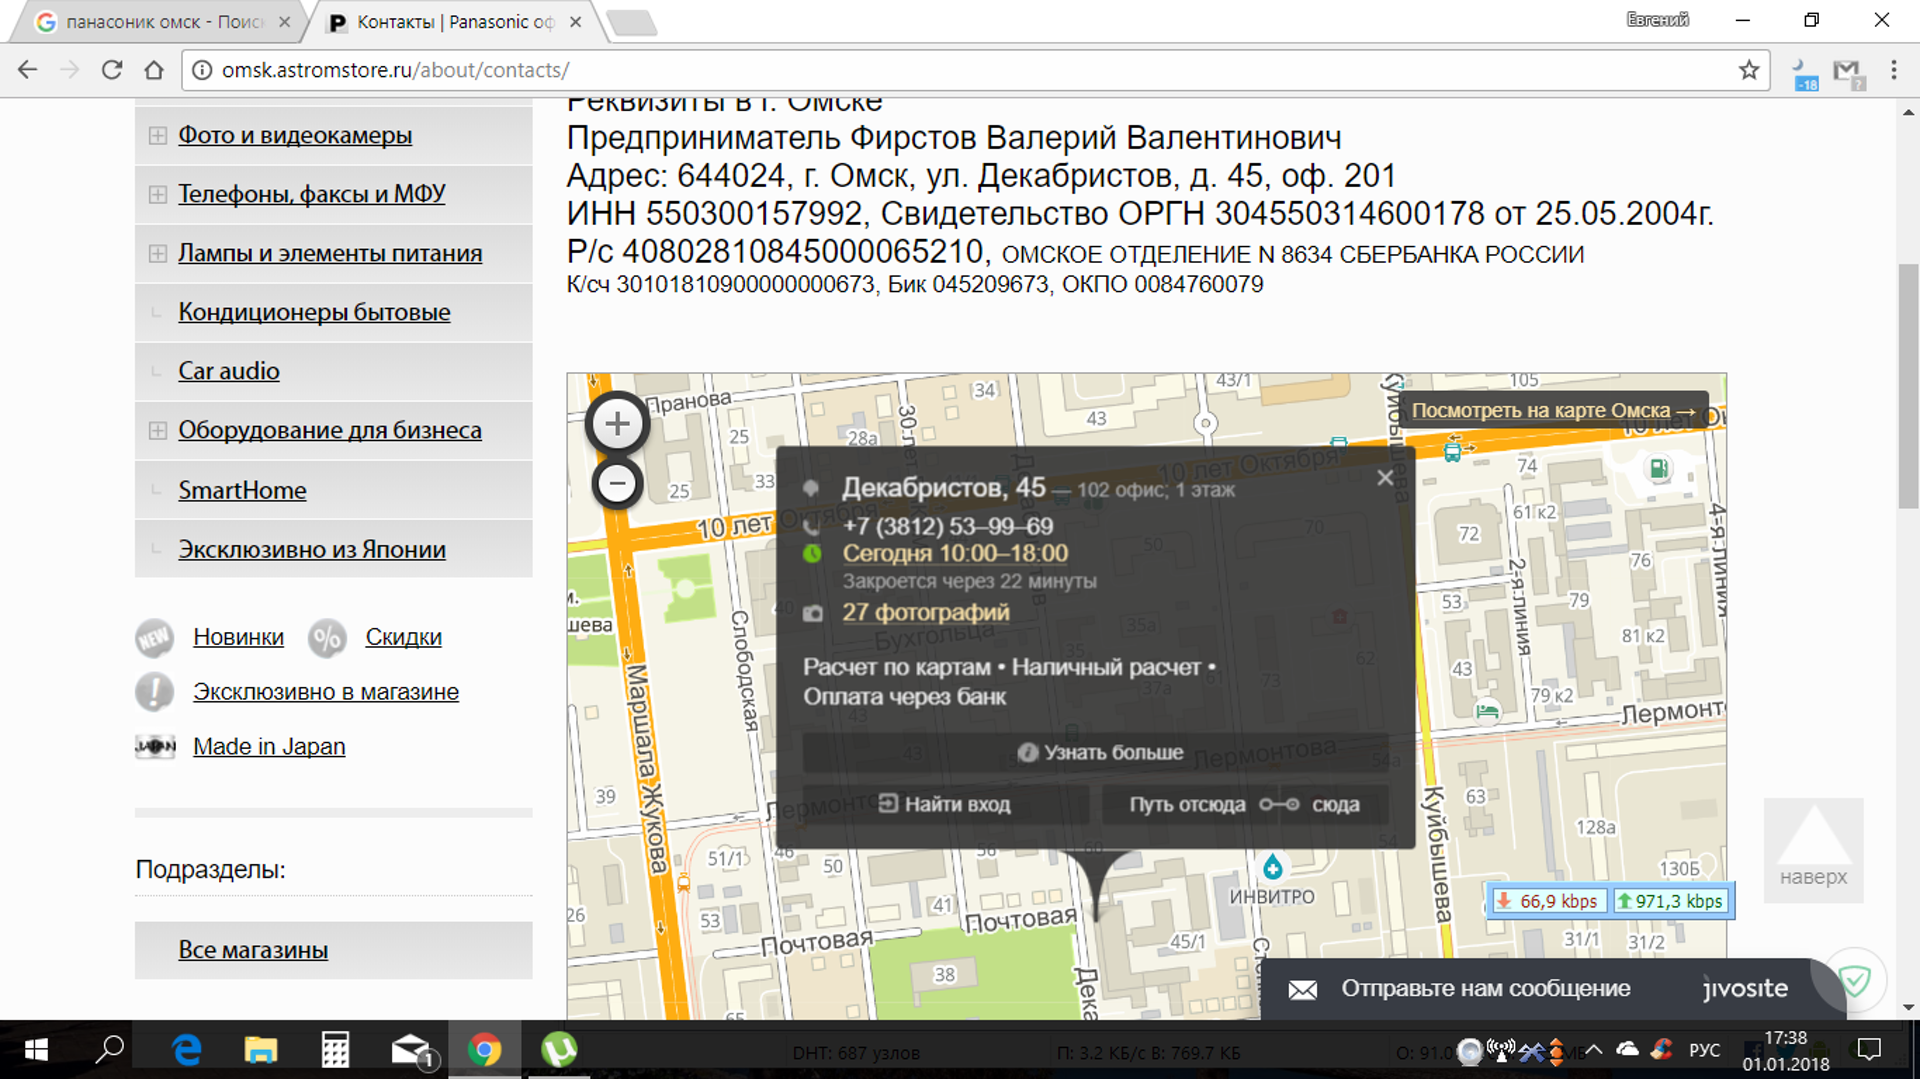Image resolution: width=1920 pixels, height=1079 pixels.
Task: Open the Фото и видеокамеры category link
Action: pos(295,135)
